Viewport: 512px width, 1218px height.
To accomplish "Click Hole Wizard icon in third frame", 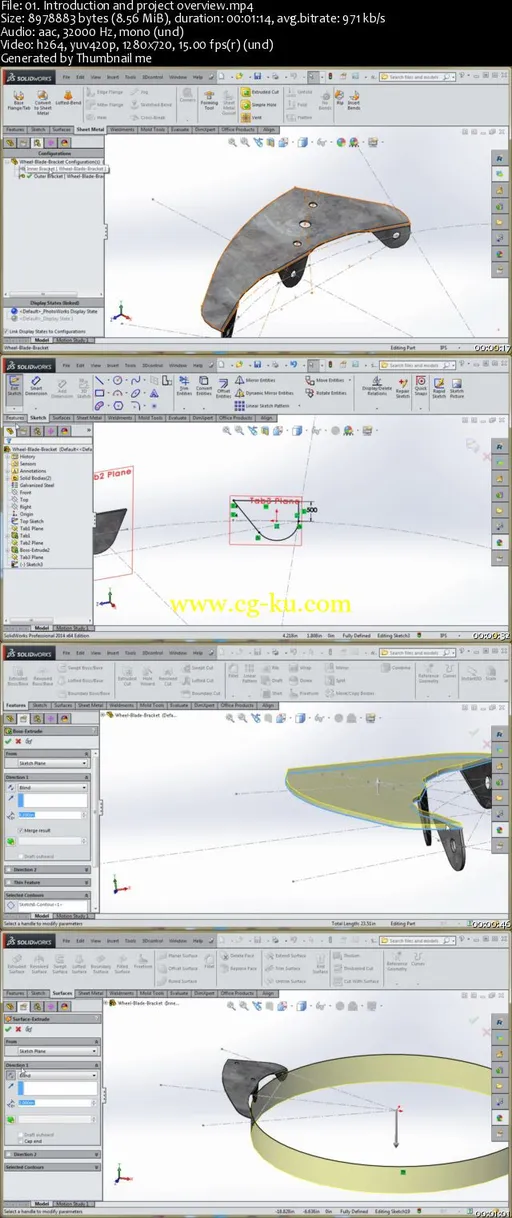I will point(148,675).
